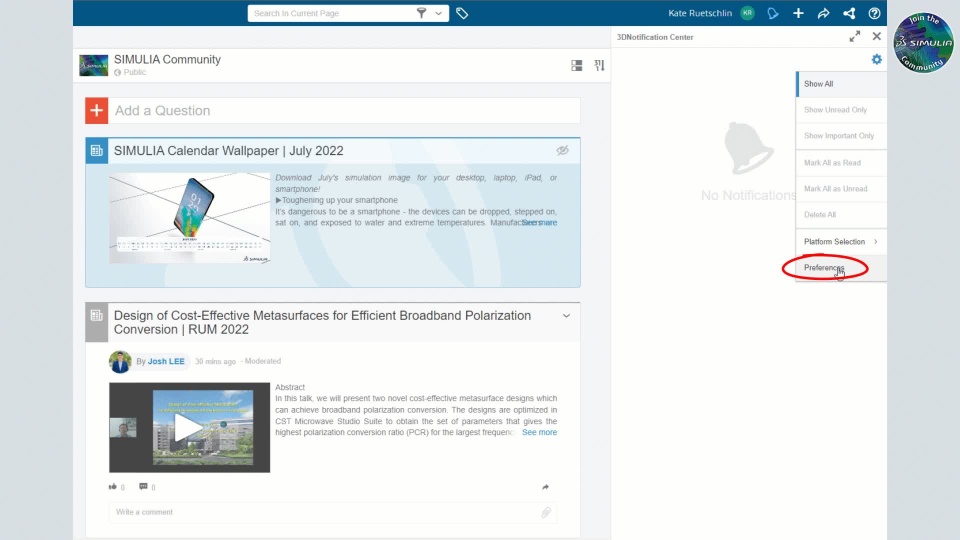
Task: Close the 3DNotification Center panel
Action: pyautogui.click(x=877, y=36)
